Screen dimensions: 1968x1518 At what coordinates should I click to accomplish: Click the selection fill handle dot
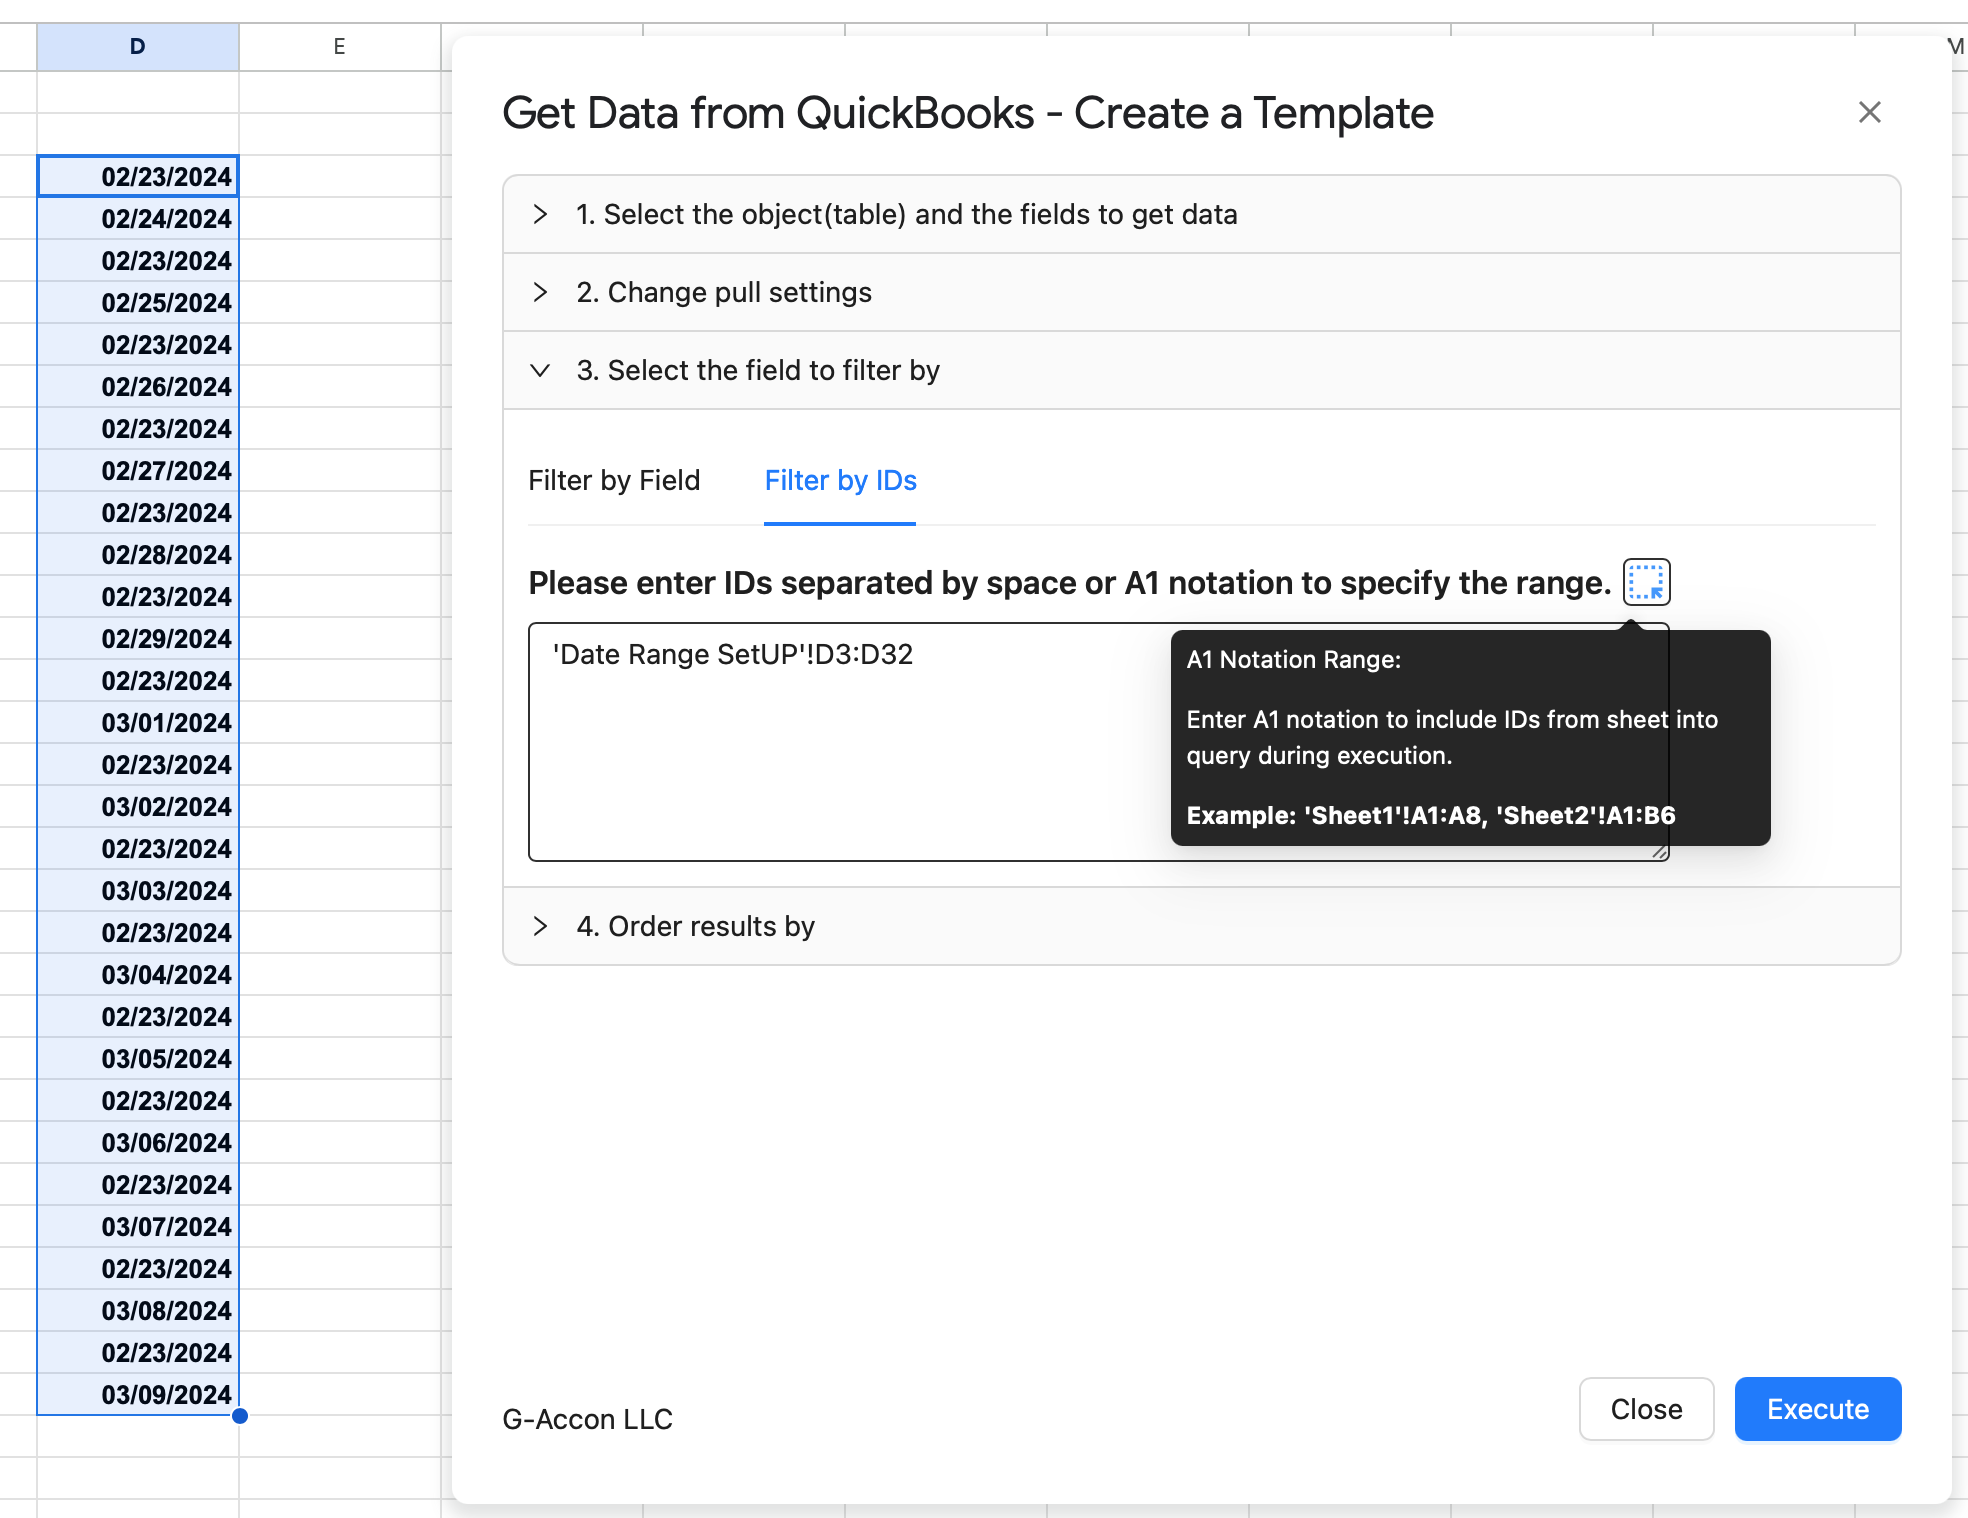pos(240,1416)
